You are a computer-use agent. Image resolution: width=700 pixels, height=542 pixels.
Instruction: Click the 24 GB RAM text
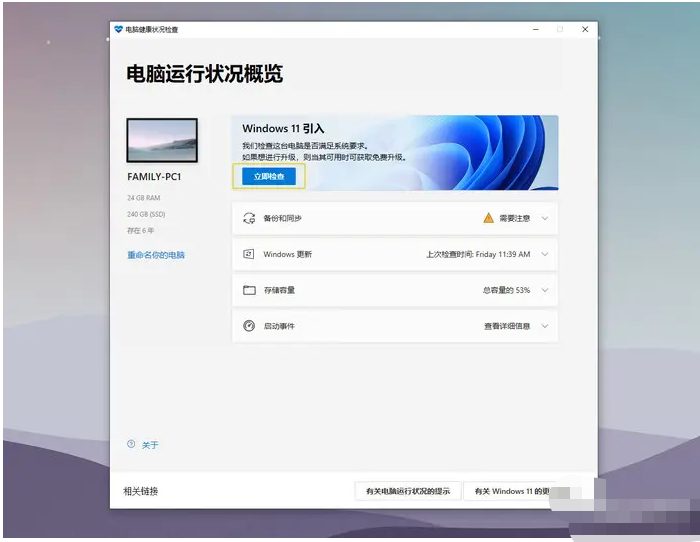[144, 198]
